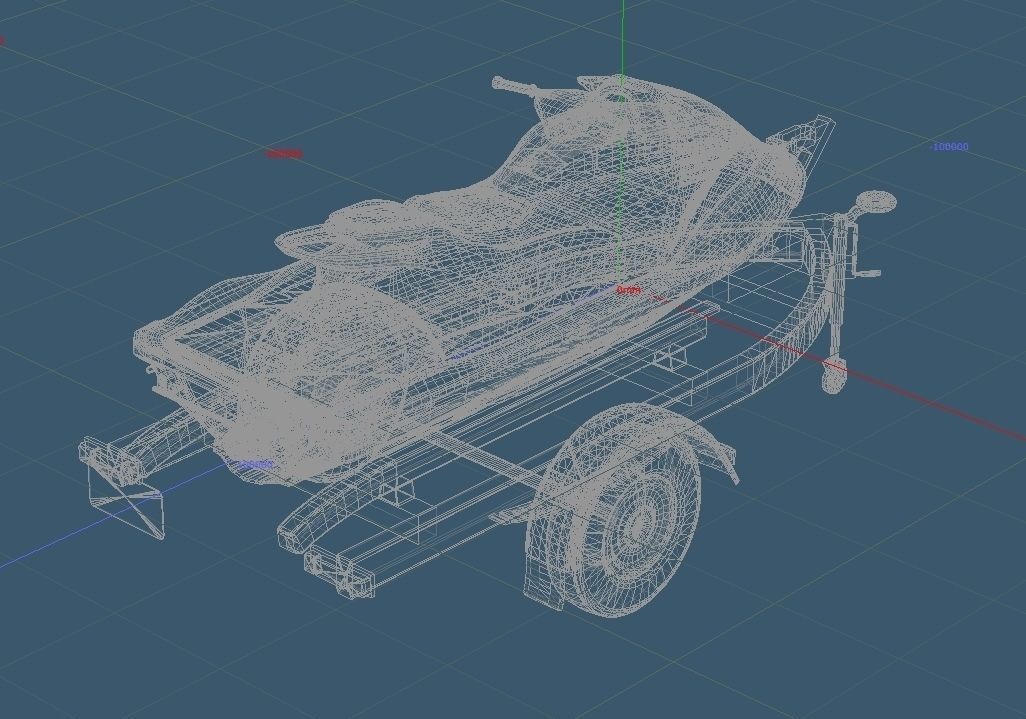Select the trailer jockey wheel mesh
This screenshot has width=1026, height=719.
point(832,376)
